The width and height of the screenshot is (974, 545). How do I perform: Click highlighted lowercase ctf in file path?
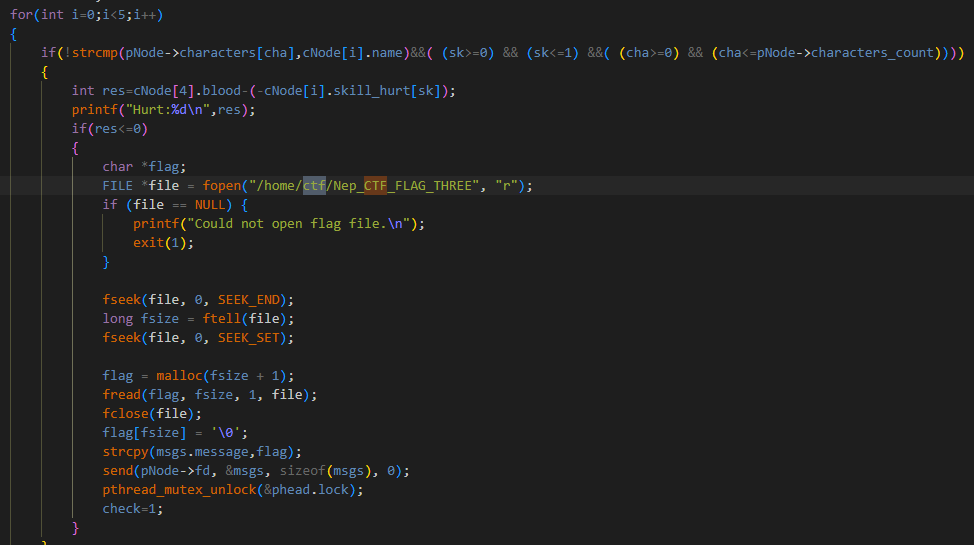314,186
